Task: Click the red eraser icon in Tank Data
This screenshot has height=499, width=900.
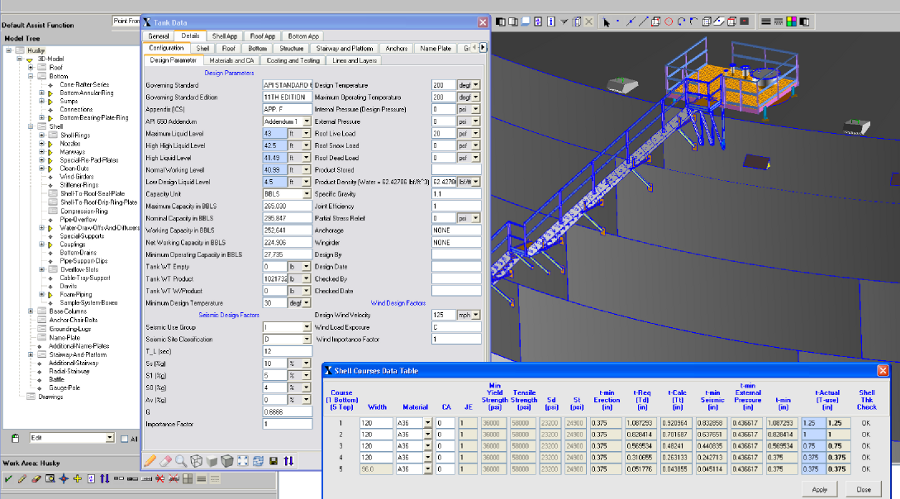Action: click(x=166, y=460)
